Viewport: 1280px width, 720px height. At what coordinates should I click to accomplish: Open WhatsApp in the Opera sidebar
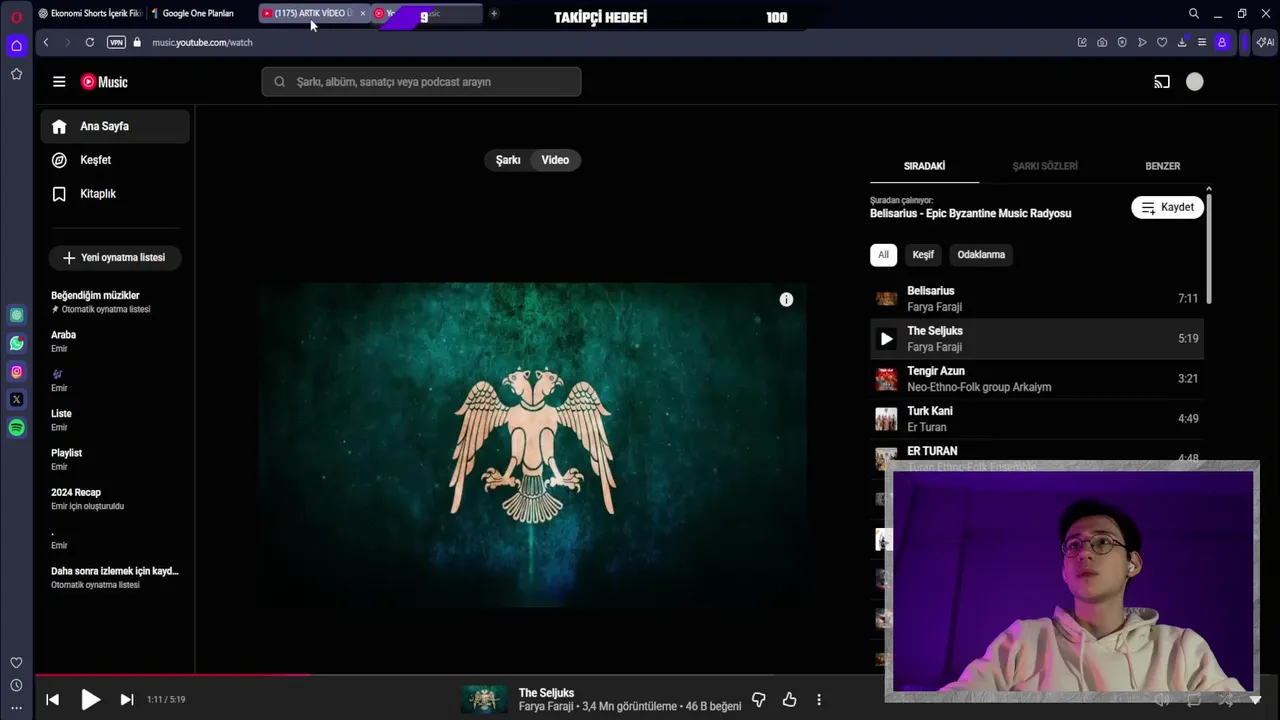16,343
